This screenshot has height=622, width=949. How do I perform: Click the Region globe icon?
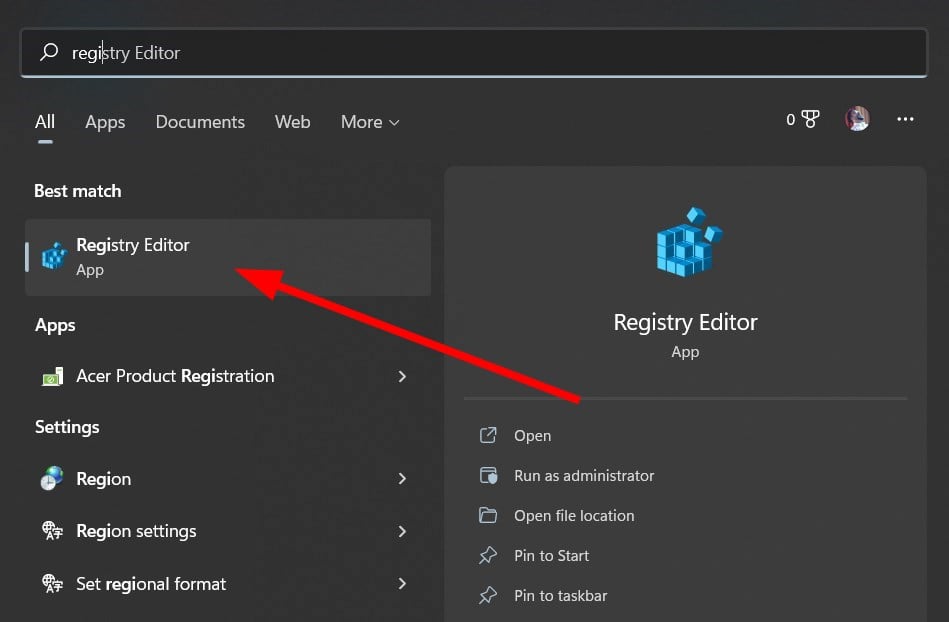point(52,478)
